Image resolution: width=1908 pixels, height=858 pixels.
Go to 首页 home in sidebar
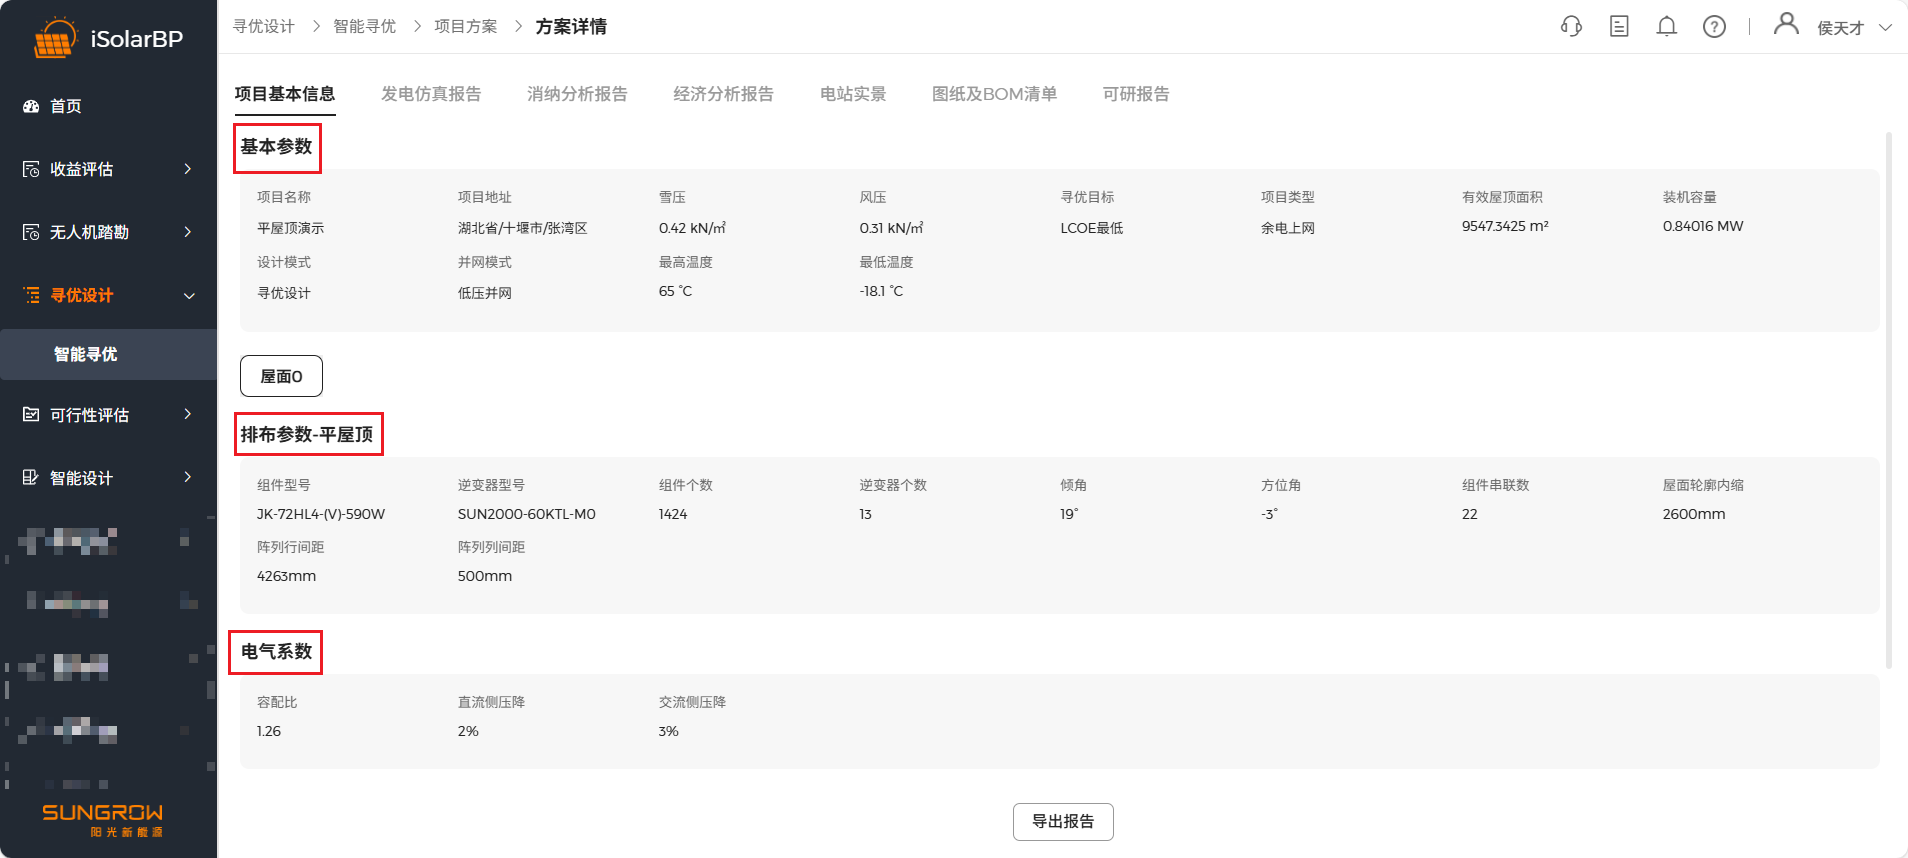tap(66, 106)
